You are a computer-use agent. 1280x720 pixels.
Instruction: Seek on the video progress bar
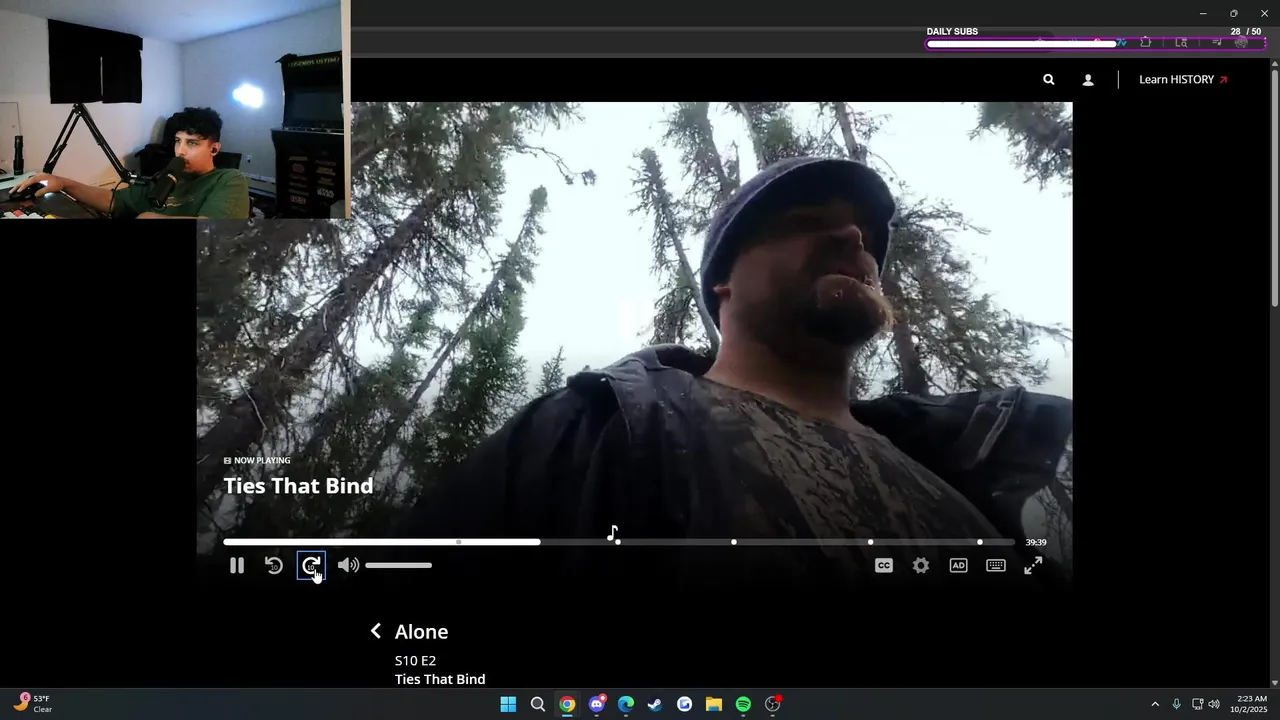[619, 542]
